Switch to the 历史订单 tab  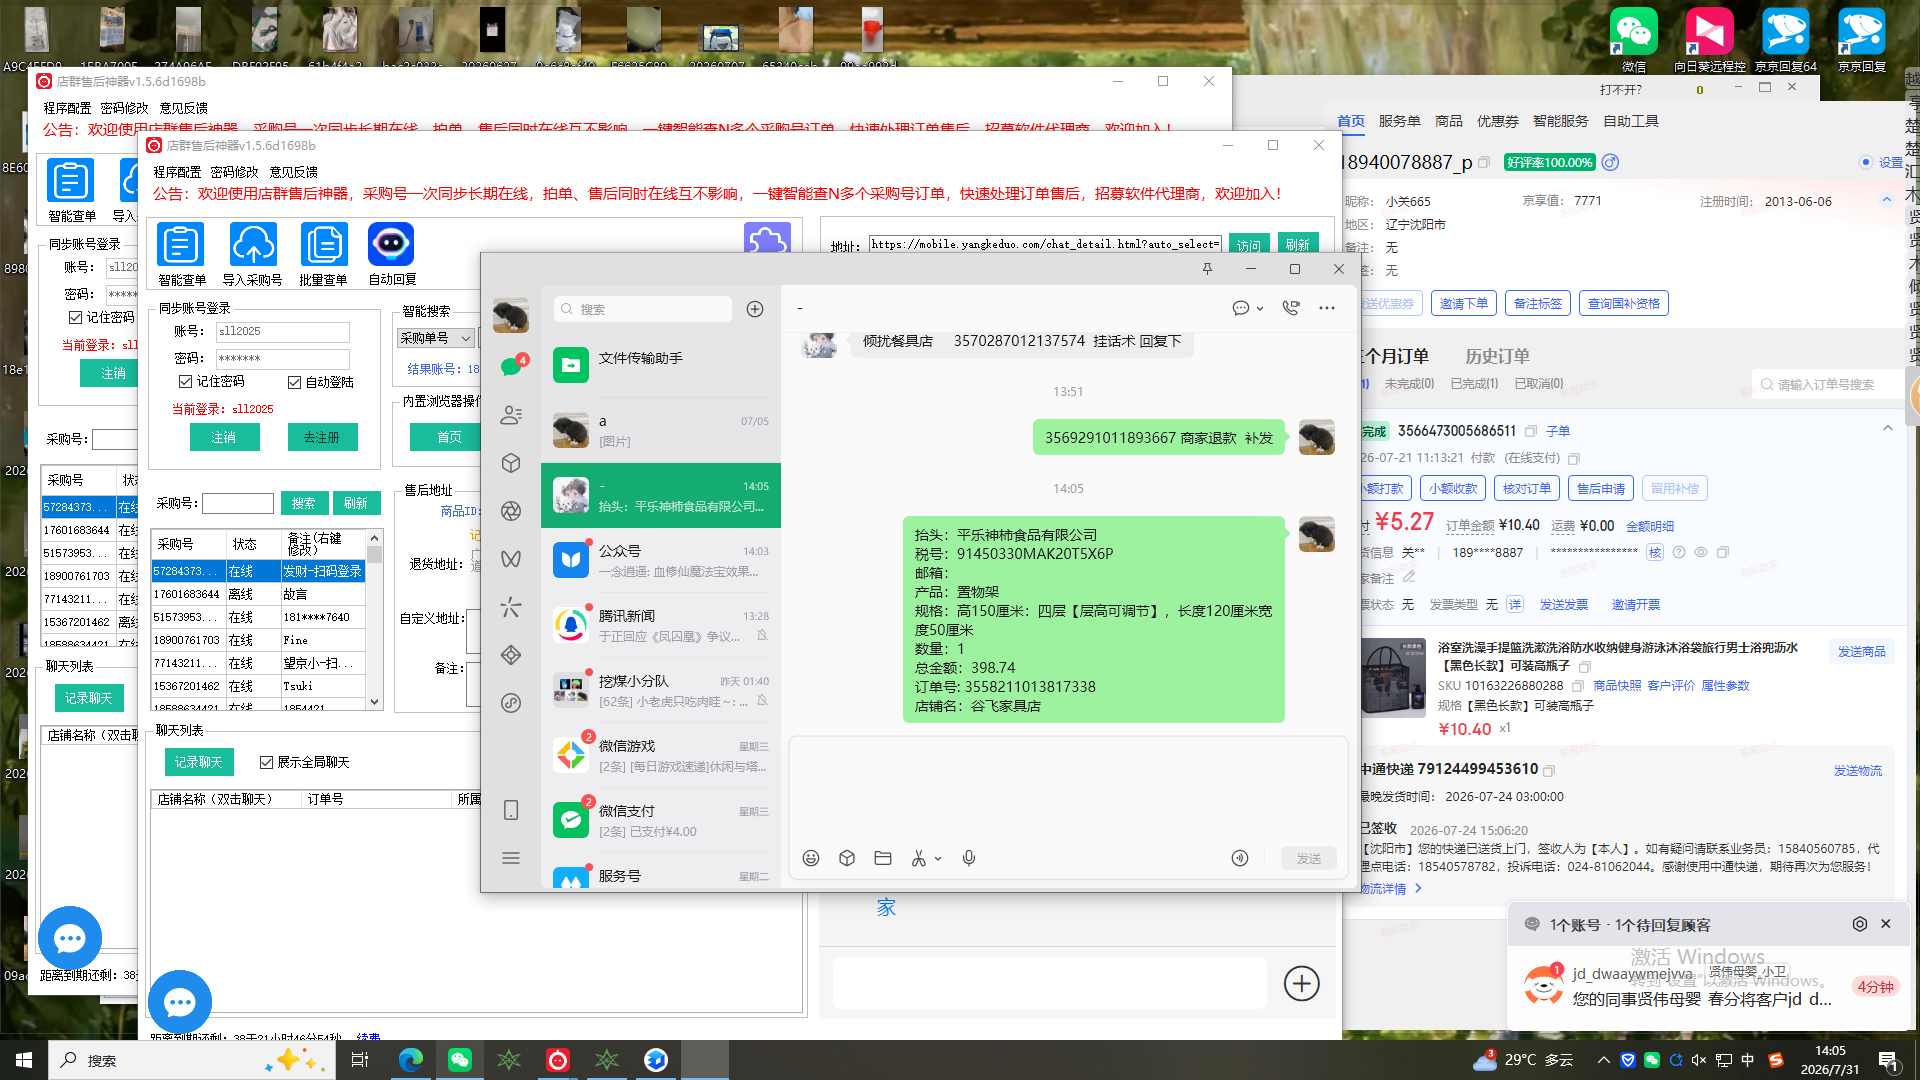pos(1497,356)
